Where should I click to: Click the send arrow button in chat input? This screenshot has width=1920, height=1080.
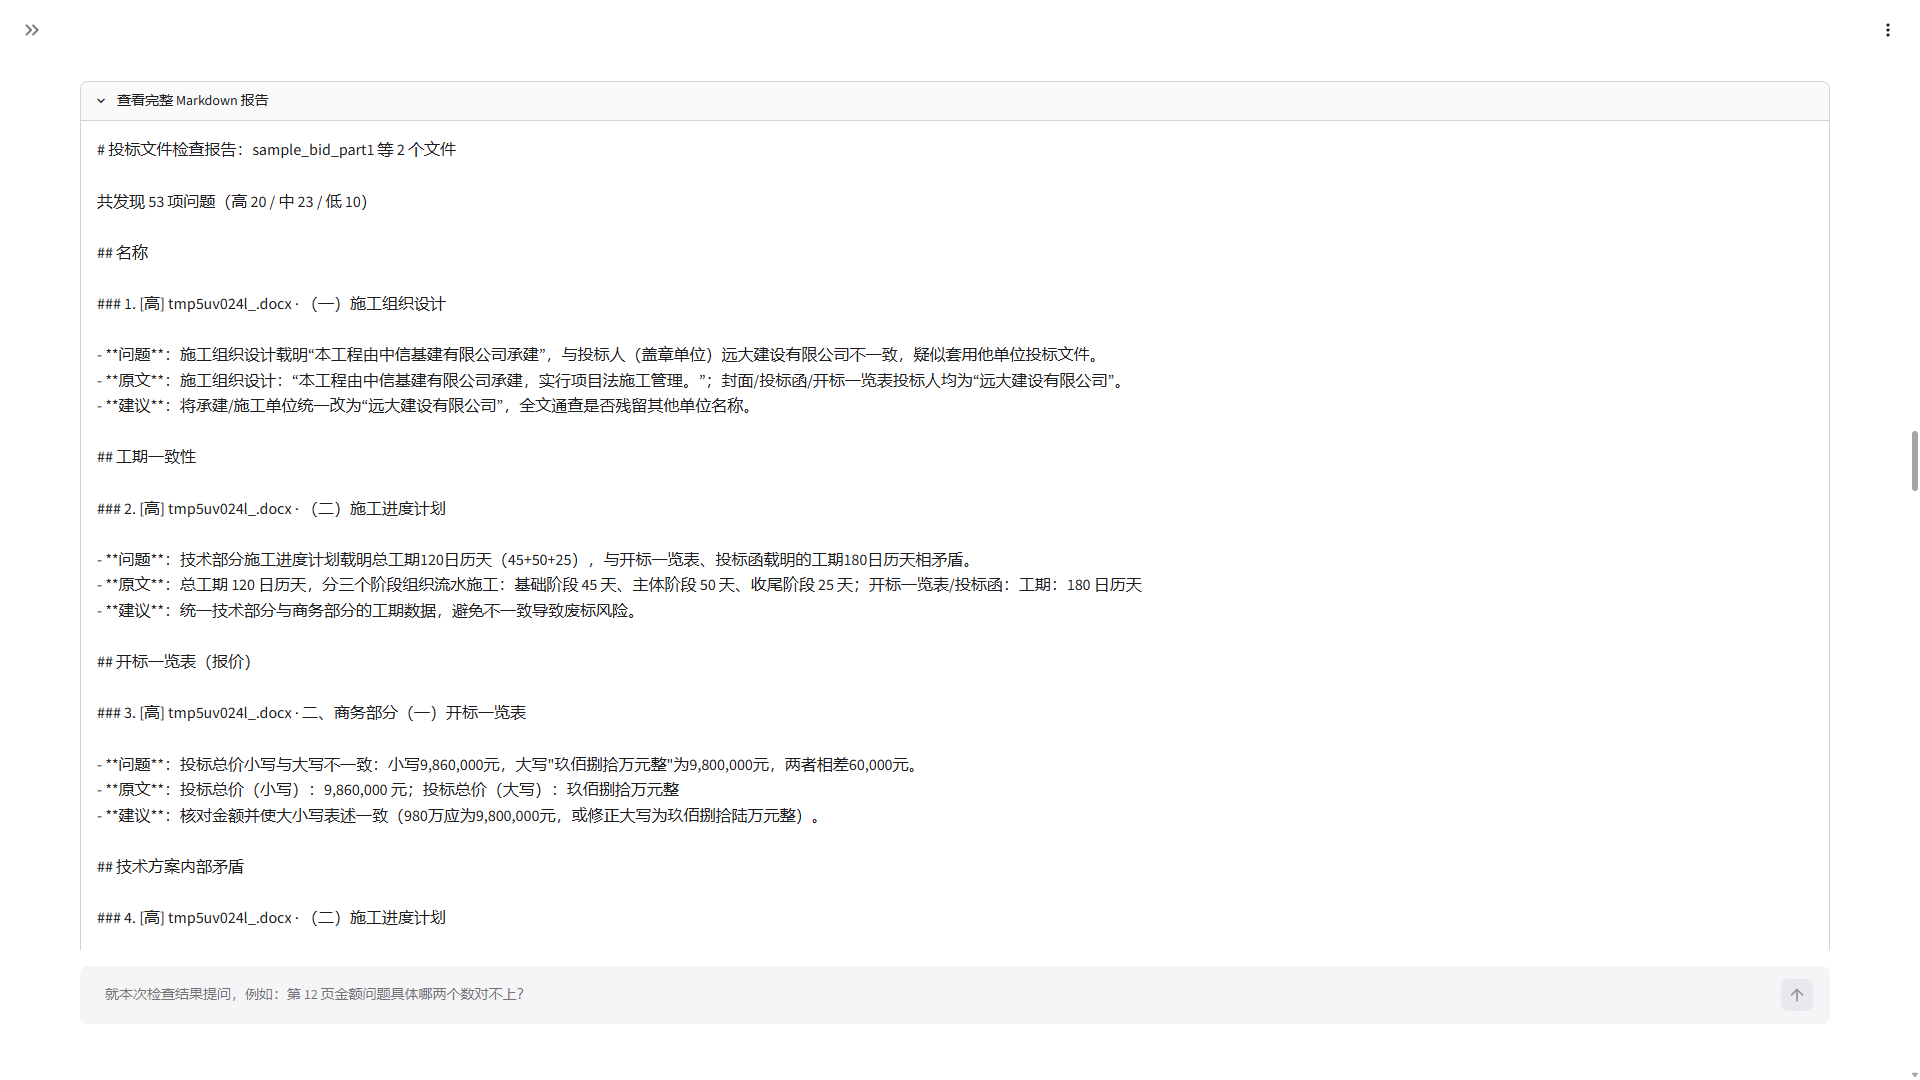(1796, 995)
